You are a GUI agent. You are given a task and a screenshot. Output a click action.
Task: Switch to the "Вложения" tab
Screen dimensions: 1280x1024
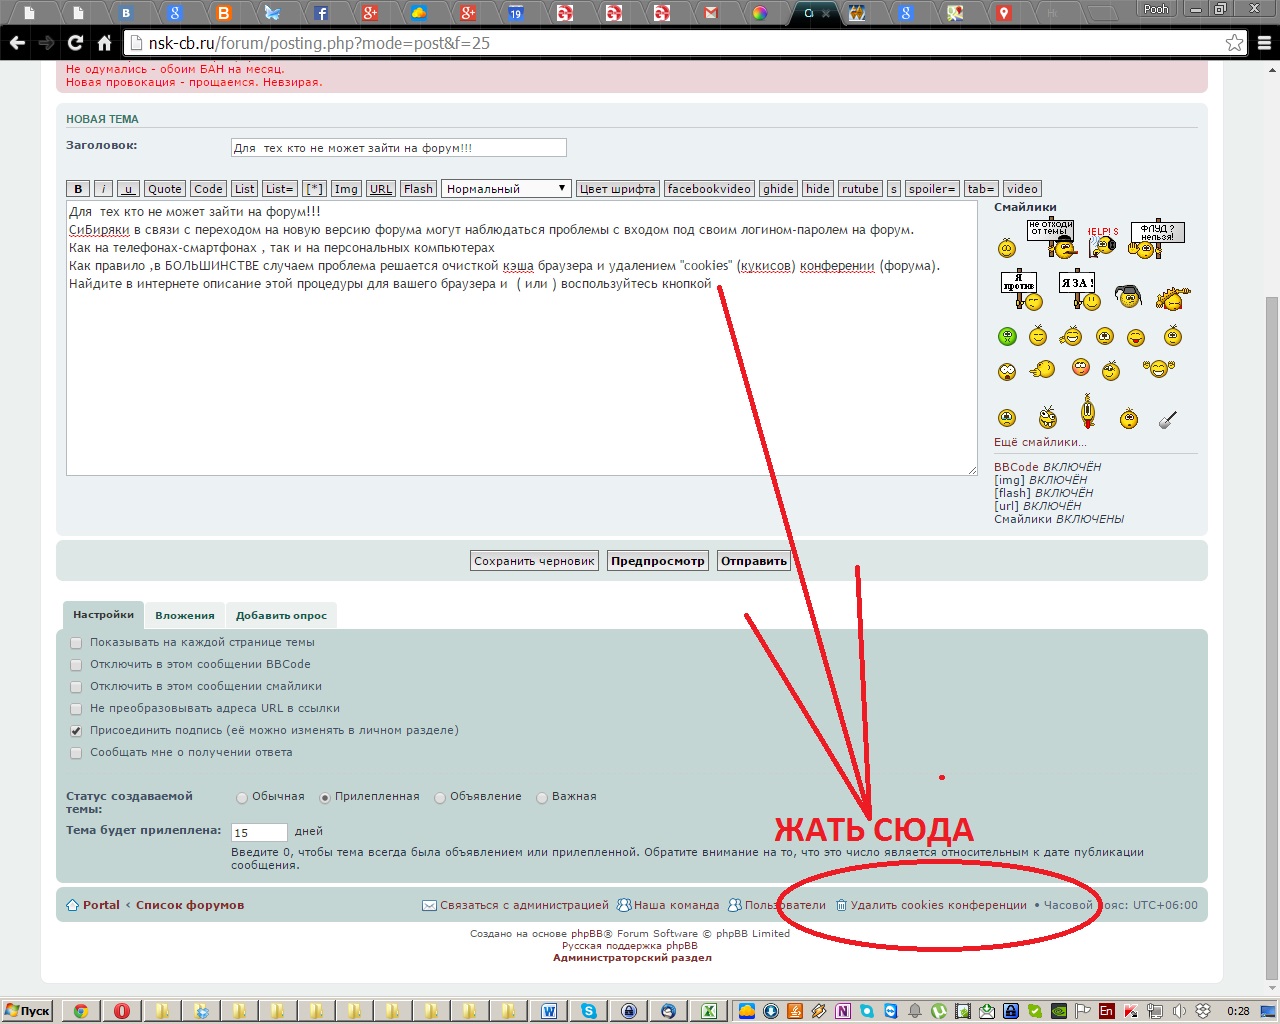tap(185, 616)
